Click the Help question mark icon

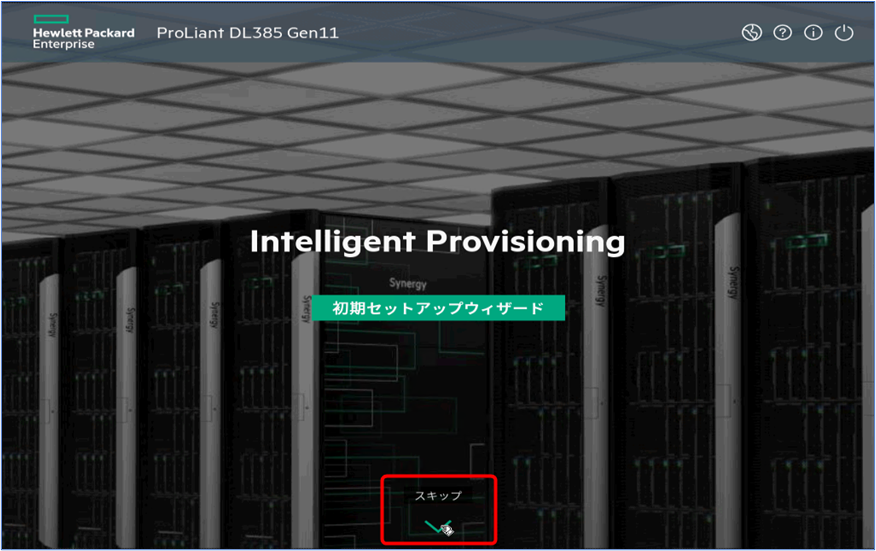pos(783,33)
